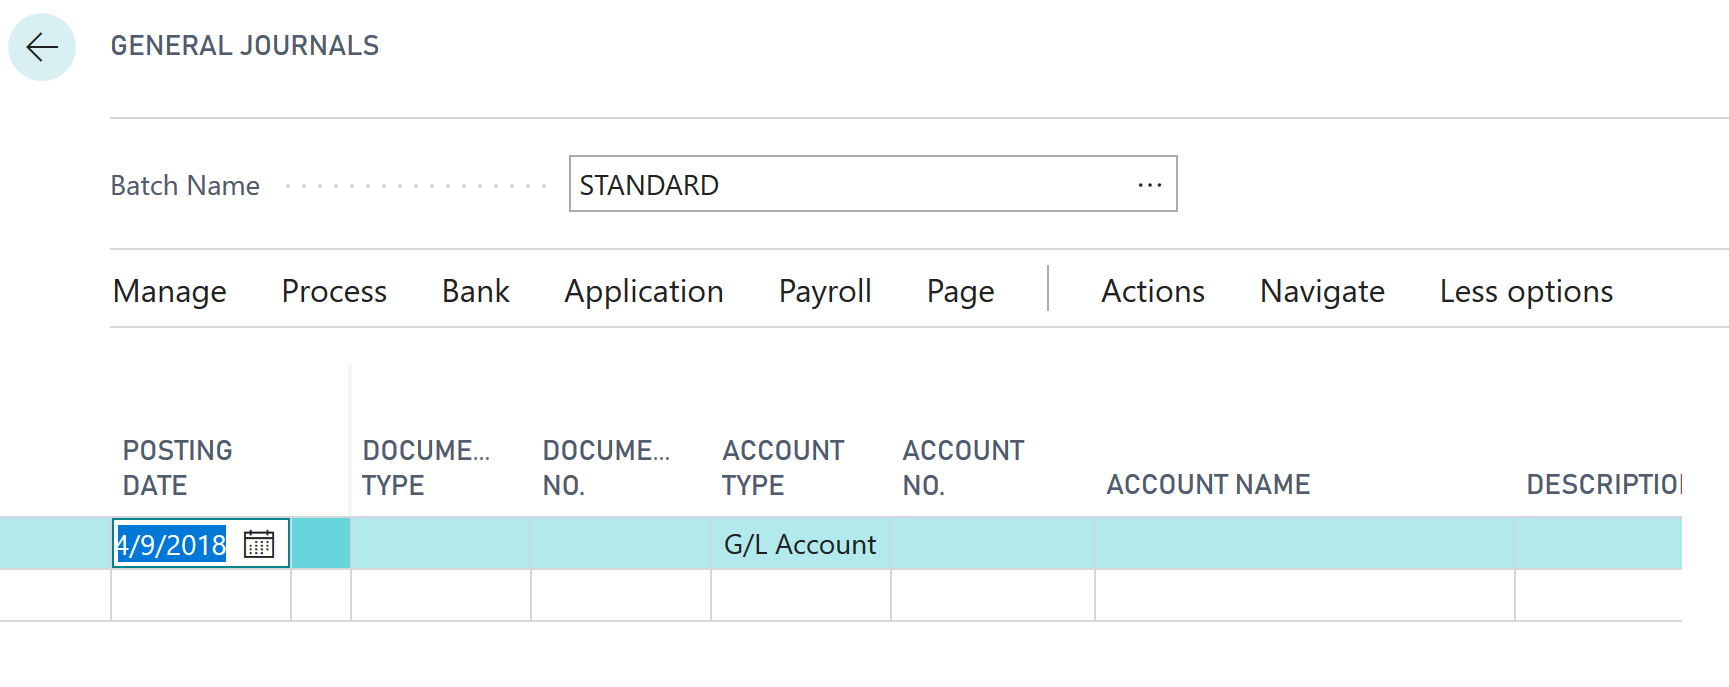Select the Payroll menu
1729x687 pixels.
pyautogui.click(x=825, y=291)
